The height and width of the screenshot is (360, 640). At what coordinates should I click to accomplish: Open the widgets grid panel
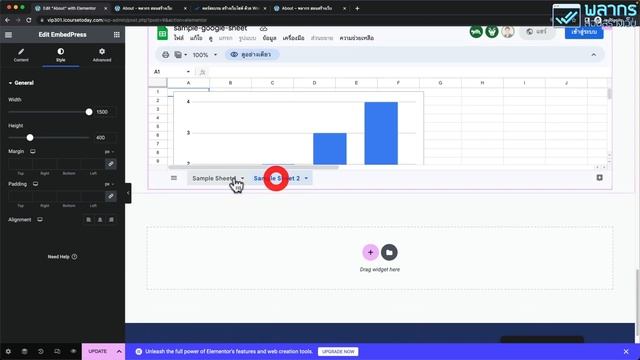click(x=117, y=35)
